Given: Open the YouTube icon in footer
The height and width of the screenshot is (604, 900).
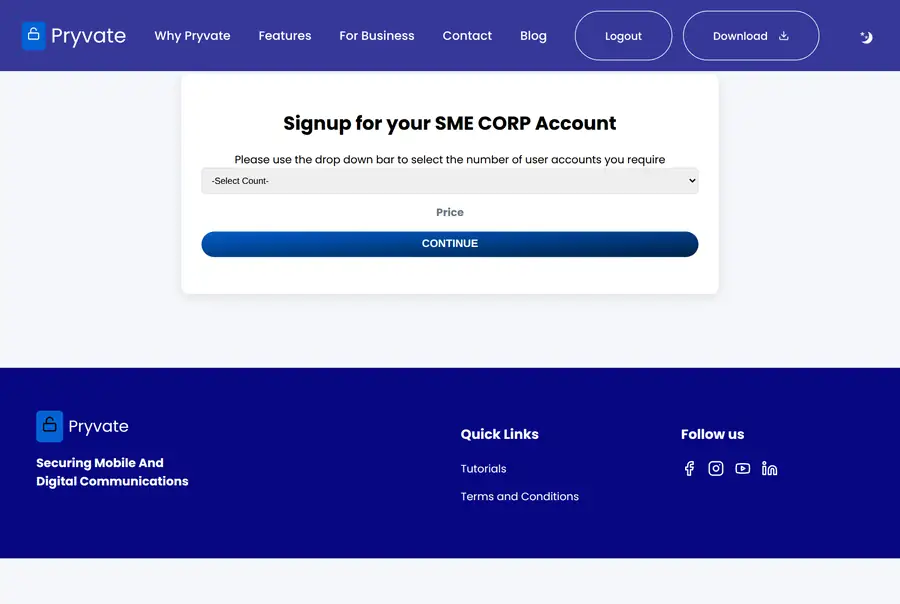Looking at the screenshot, I should point(743,469).
